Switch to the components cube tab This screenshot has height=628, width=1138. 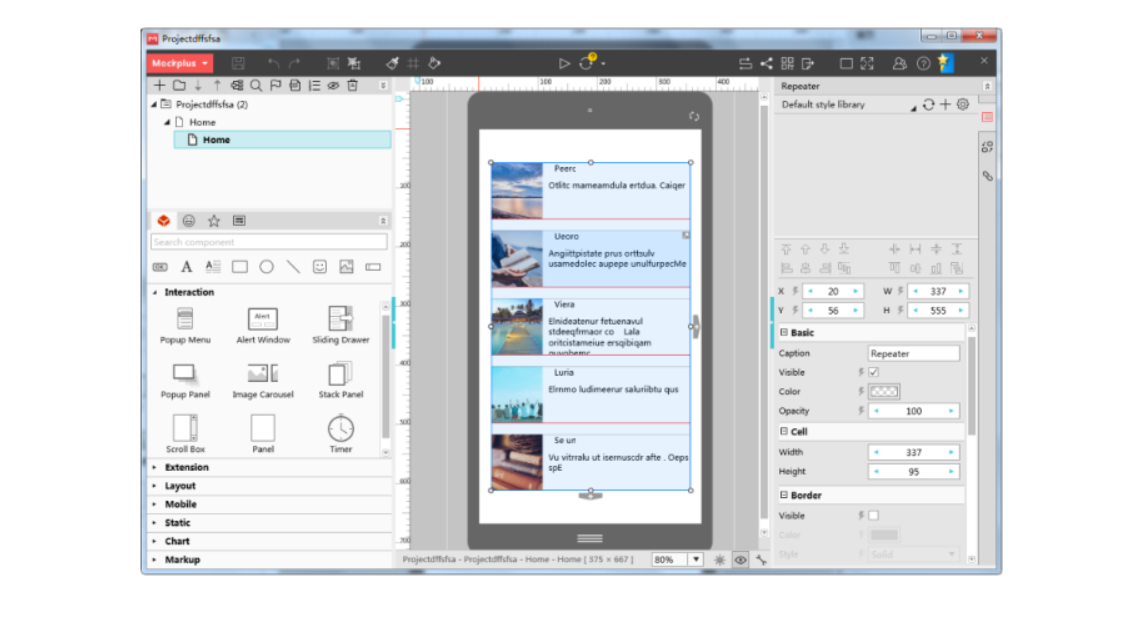click(x=164, y=221)
